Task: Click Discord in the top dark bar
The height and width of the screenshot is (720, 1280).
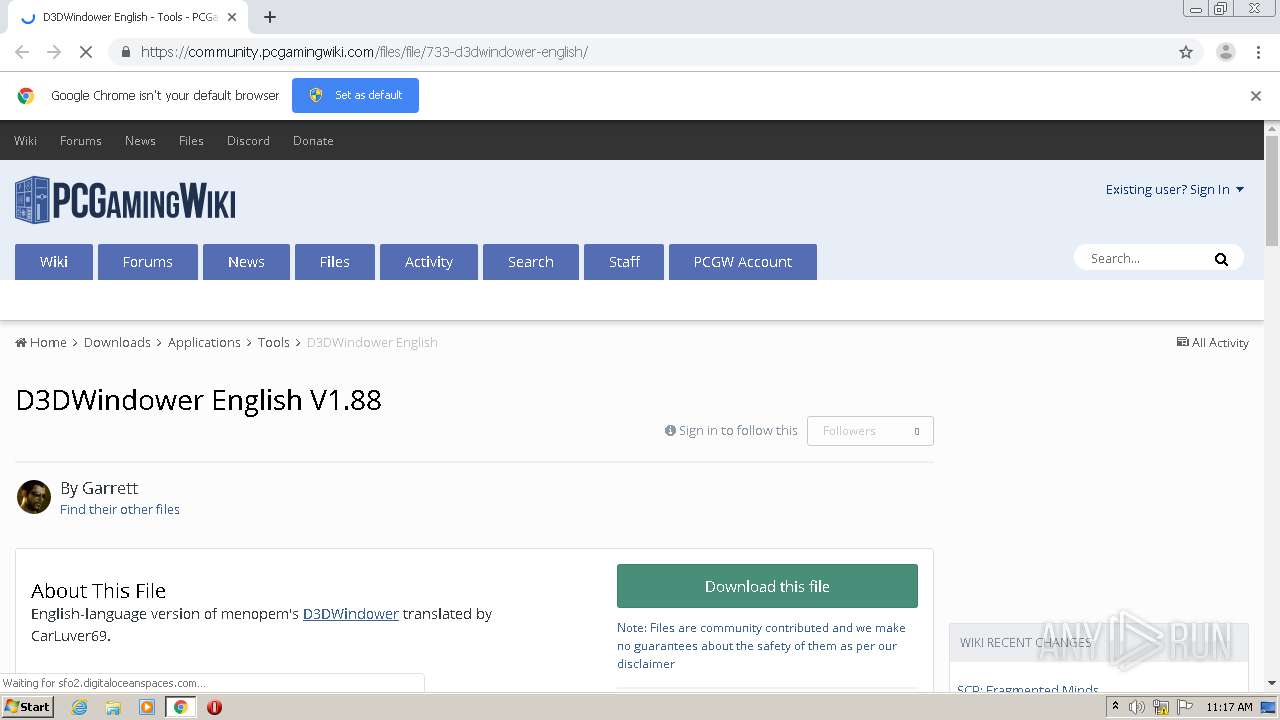Action: pyautogui.click(x=248, y=141)
